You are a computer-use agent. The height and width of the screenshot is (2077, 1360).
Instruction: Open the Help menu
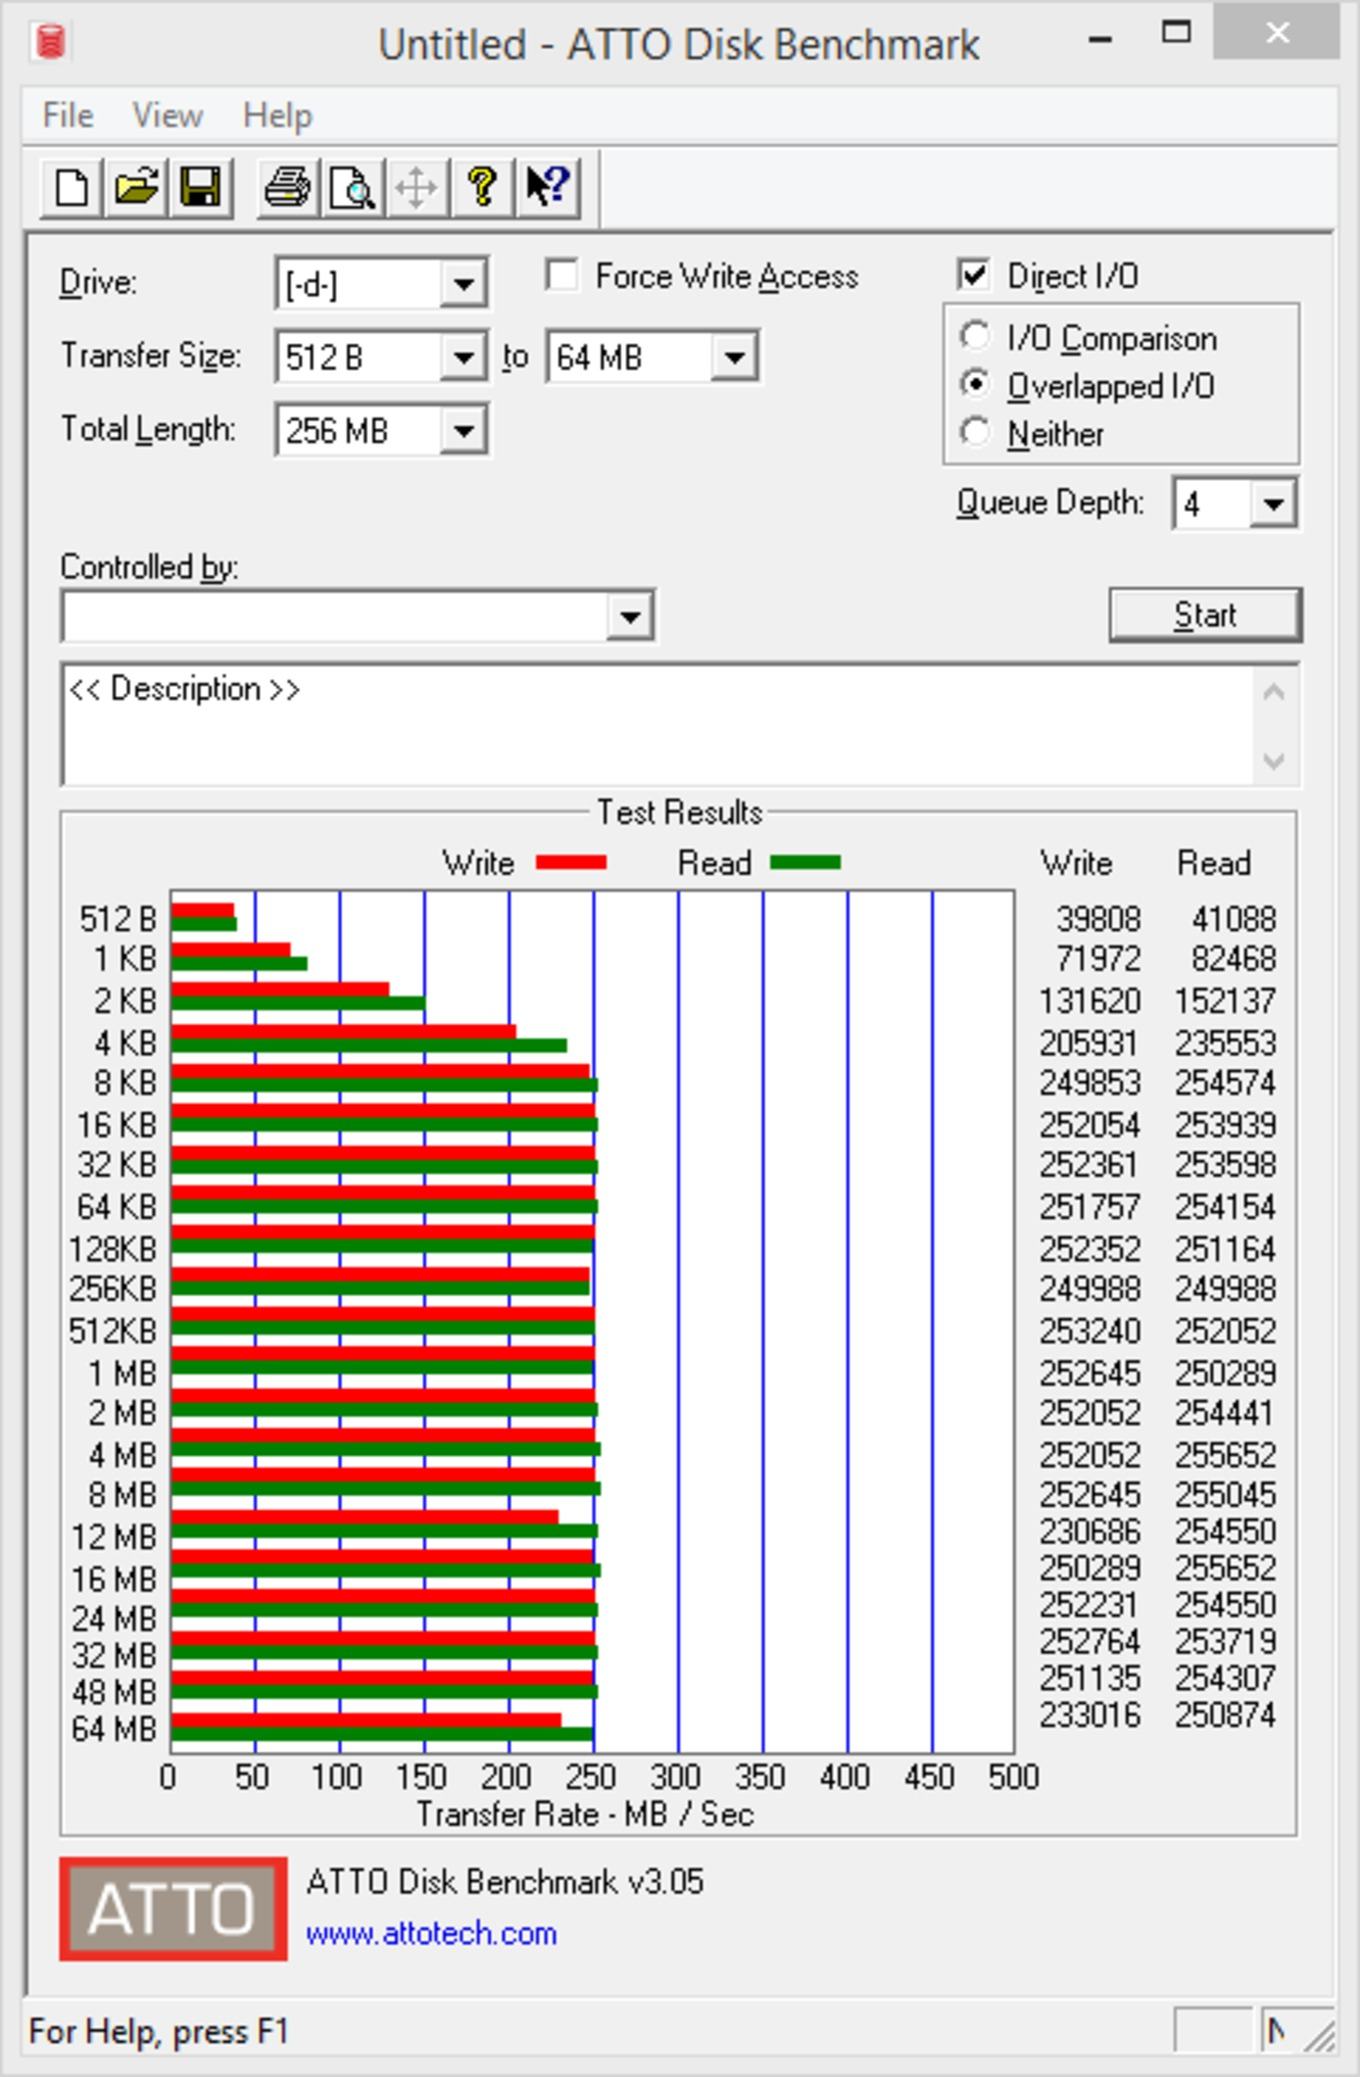(x=277, y=116)
